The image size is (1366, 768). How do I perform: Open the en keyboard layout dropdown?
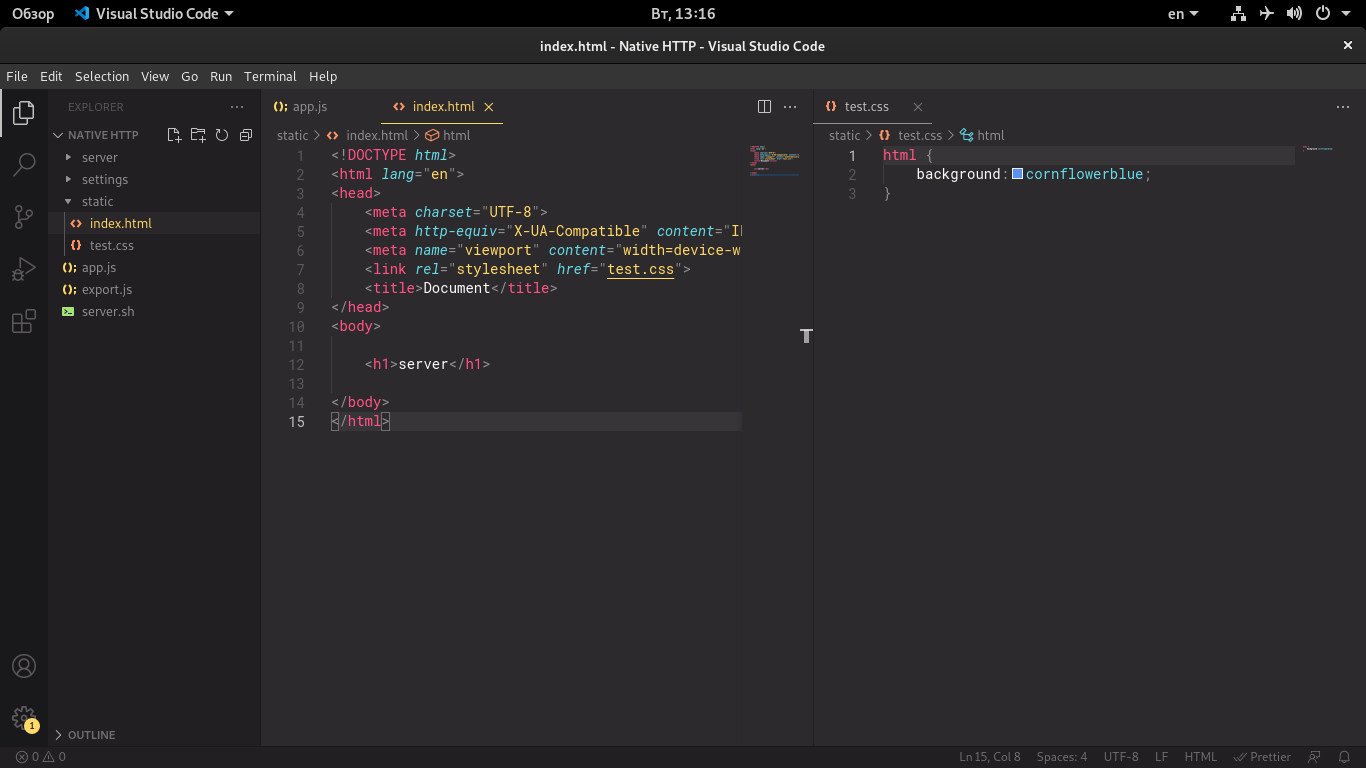coord(1183,14)
